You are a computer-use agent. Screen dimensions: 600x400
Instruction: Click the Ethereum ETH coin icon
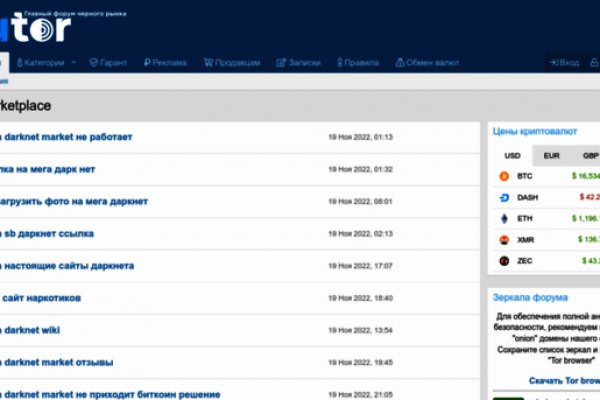click(504, 218)
